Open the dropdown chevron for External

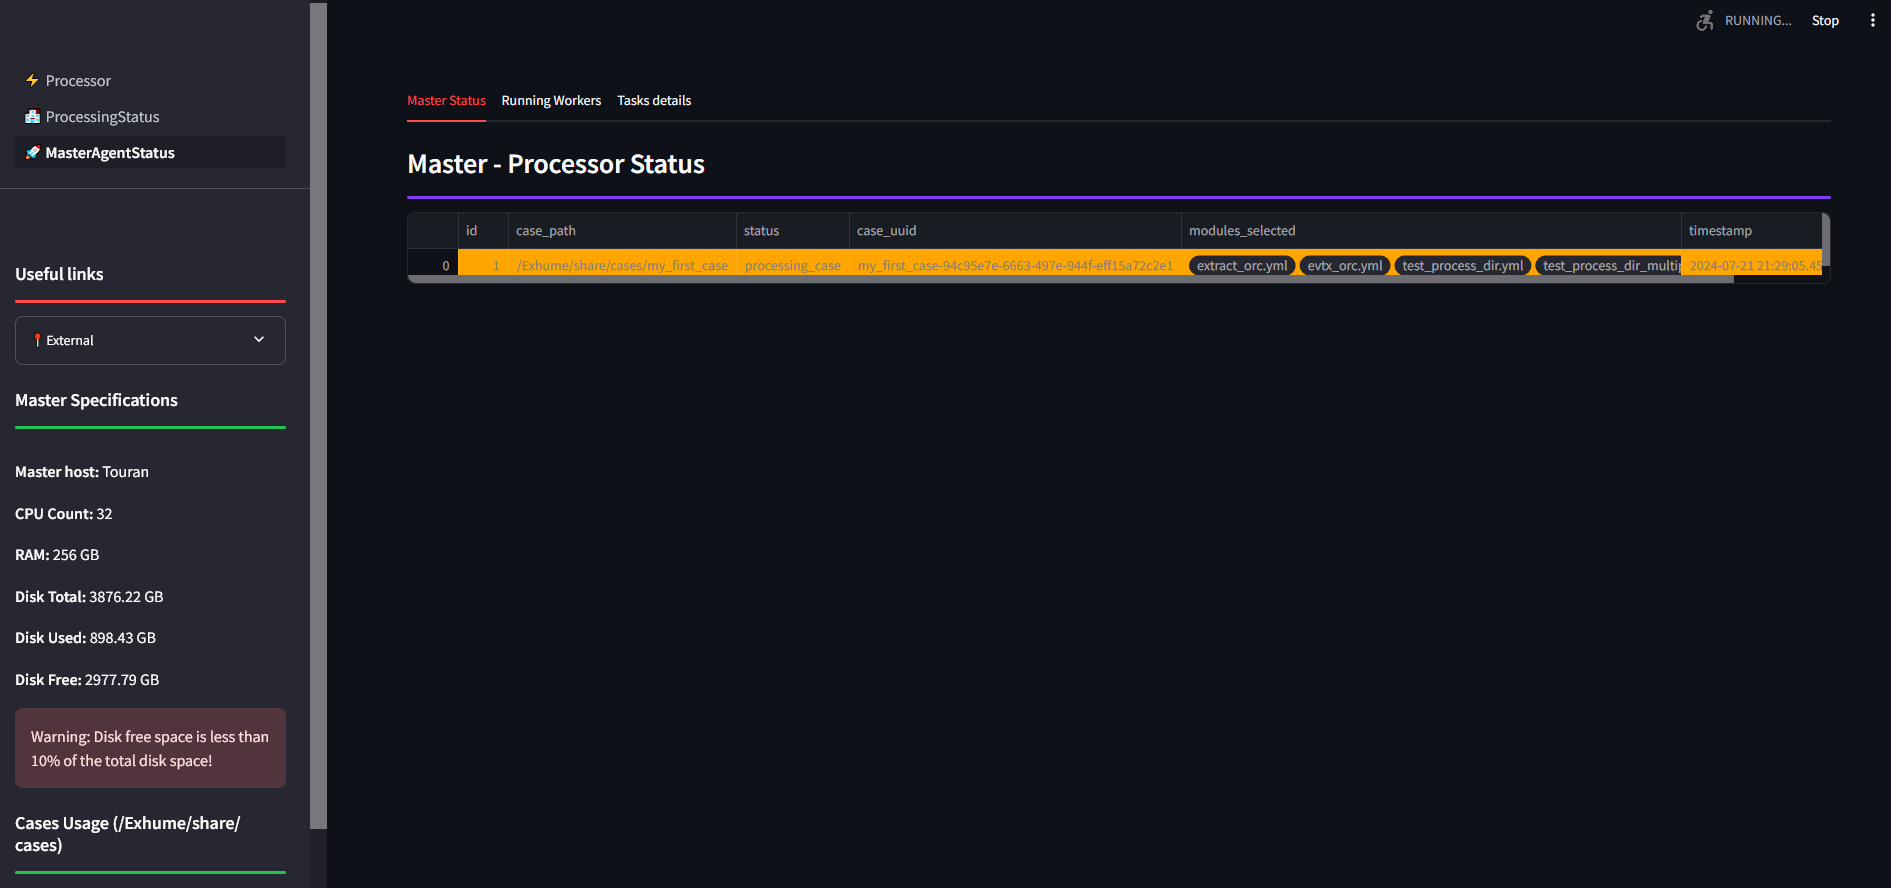(x=259, y=340)
